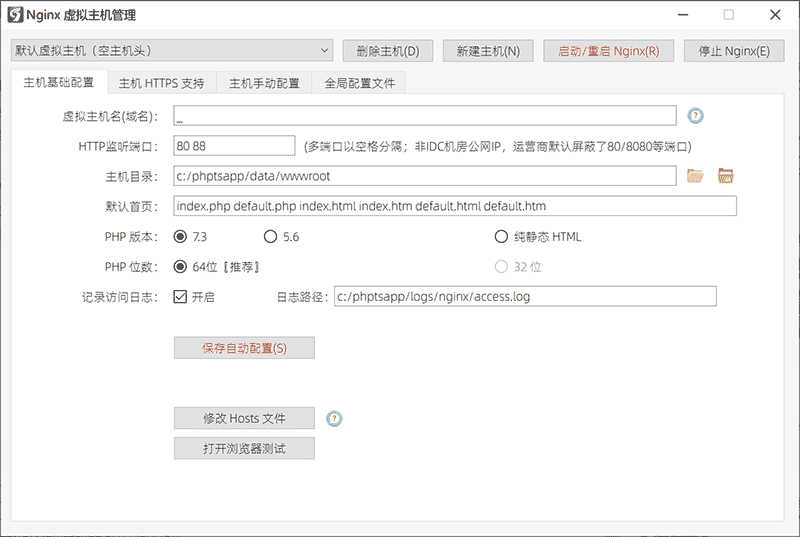
Task: Click 启动/重启 Nginx(R) button
Action: click(608, 51)
